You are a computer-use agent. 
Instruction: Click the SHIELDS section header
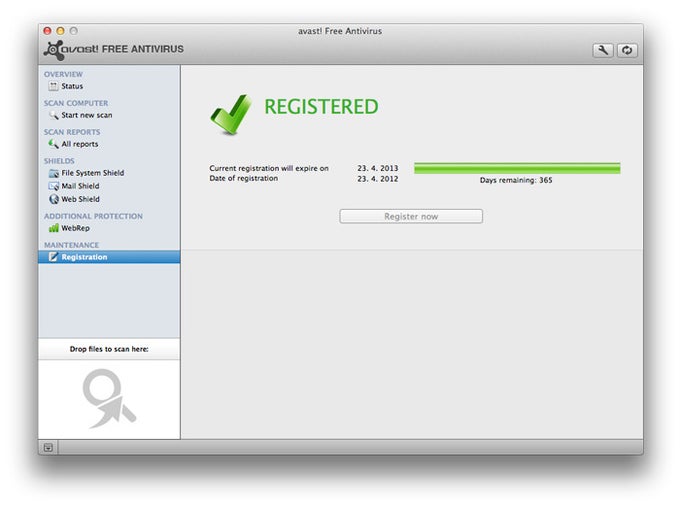click(x=59, y=161)
